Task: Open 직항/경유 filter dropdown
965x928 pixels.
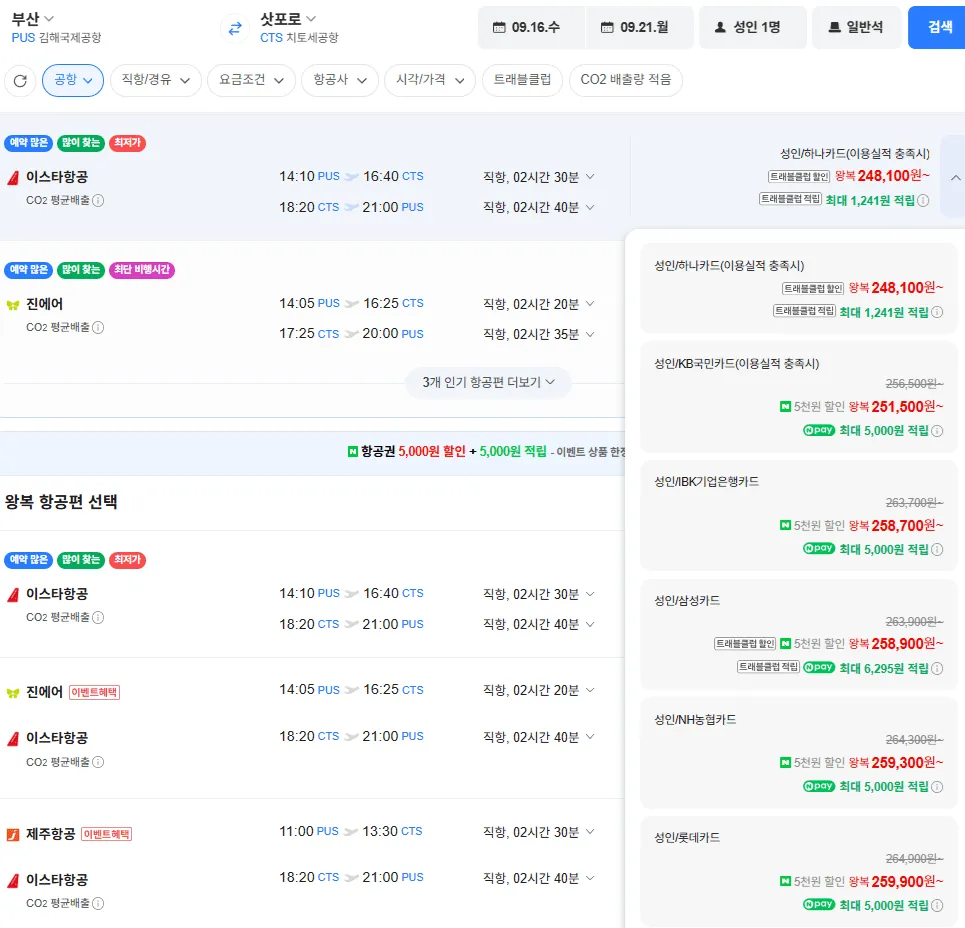Action: point(156,80)
